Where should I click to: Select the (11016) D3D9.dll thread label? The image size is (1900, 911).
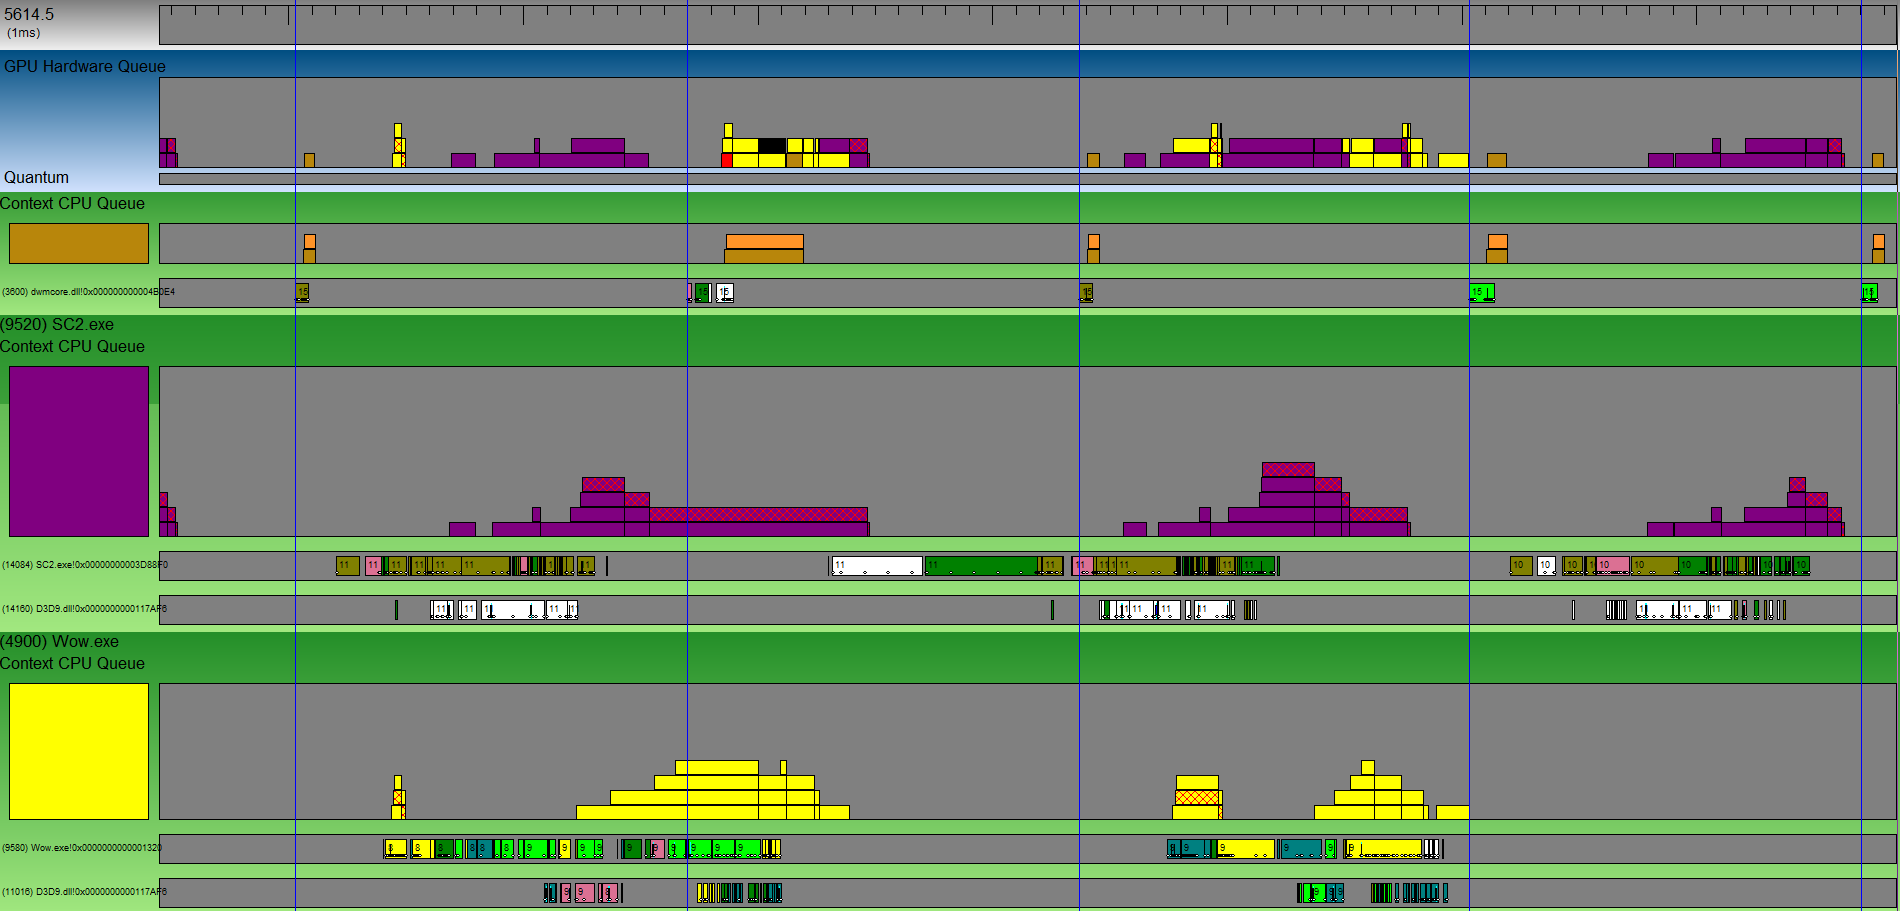(84, 892)
